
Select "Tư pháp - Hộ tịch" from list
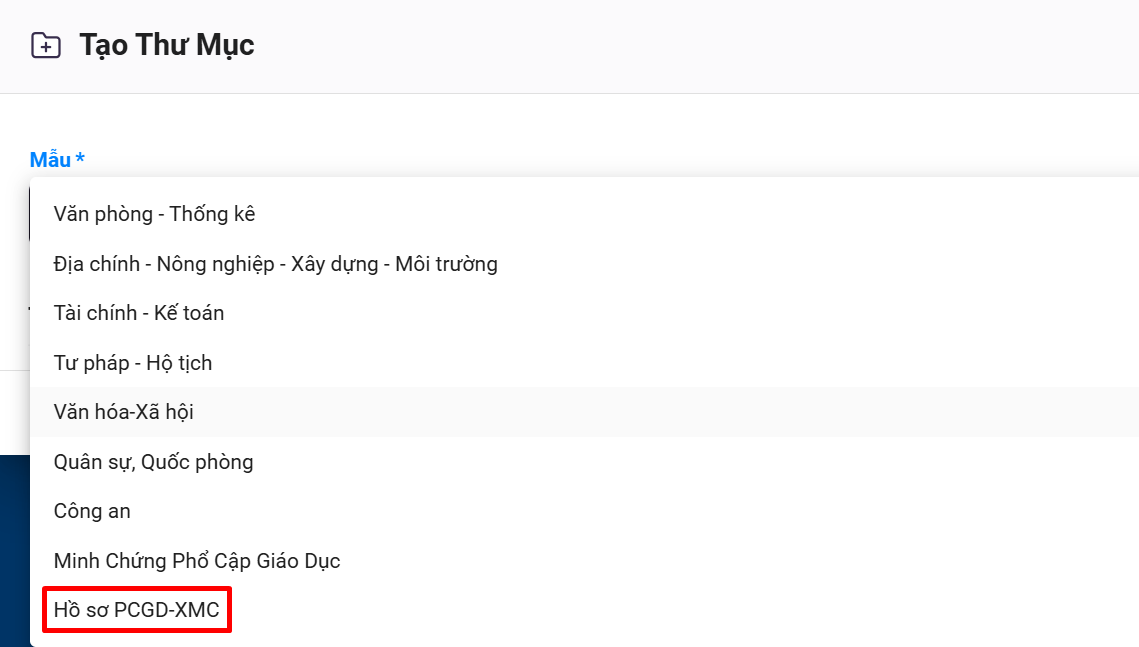[x=133, y=363]
